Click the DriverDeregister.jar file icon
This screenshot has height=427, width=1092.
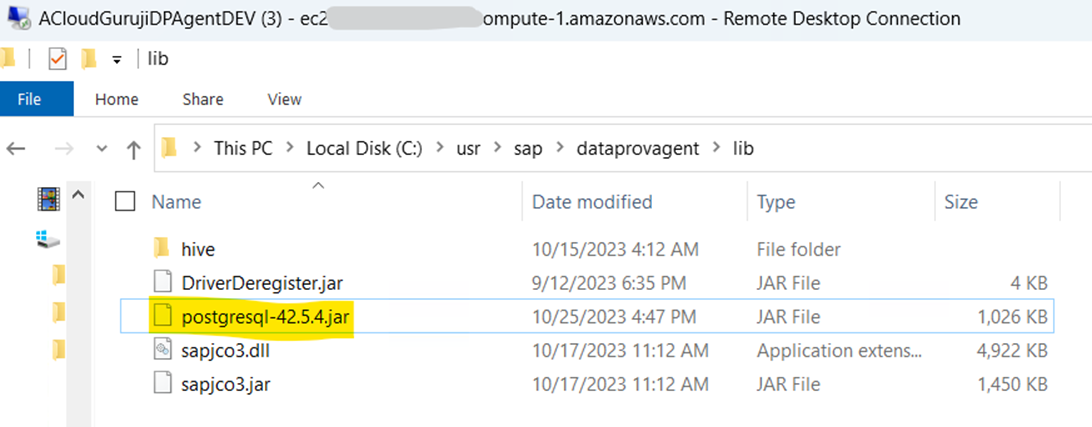point(162,284)
